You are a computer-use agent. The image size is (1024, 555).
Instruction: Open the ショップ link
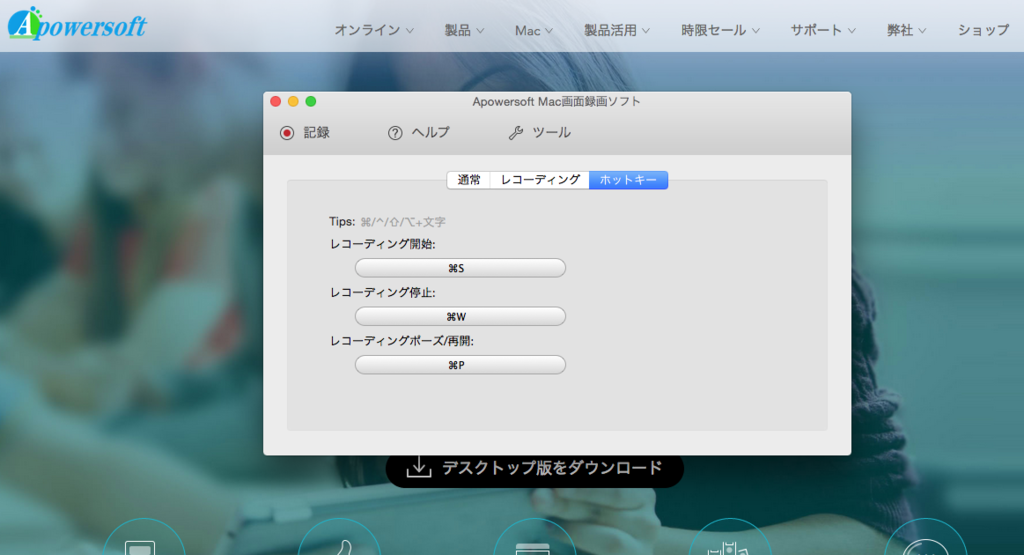984,30
